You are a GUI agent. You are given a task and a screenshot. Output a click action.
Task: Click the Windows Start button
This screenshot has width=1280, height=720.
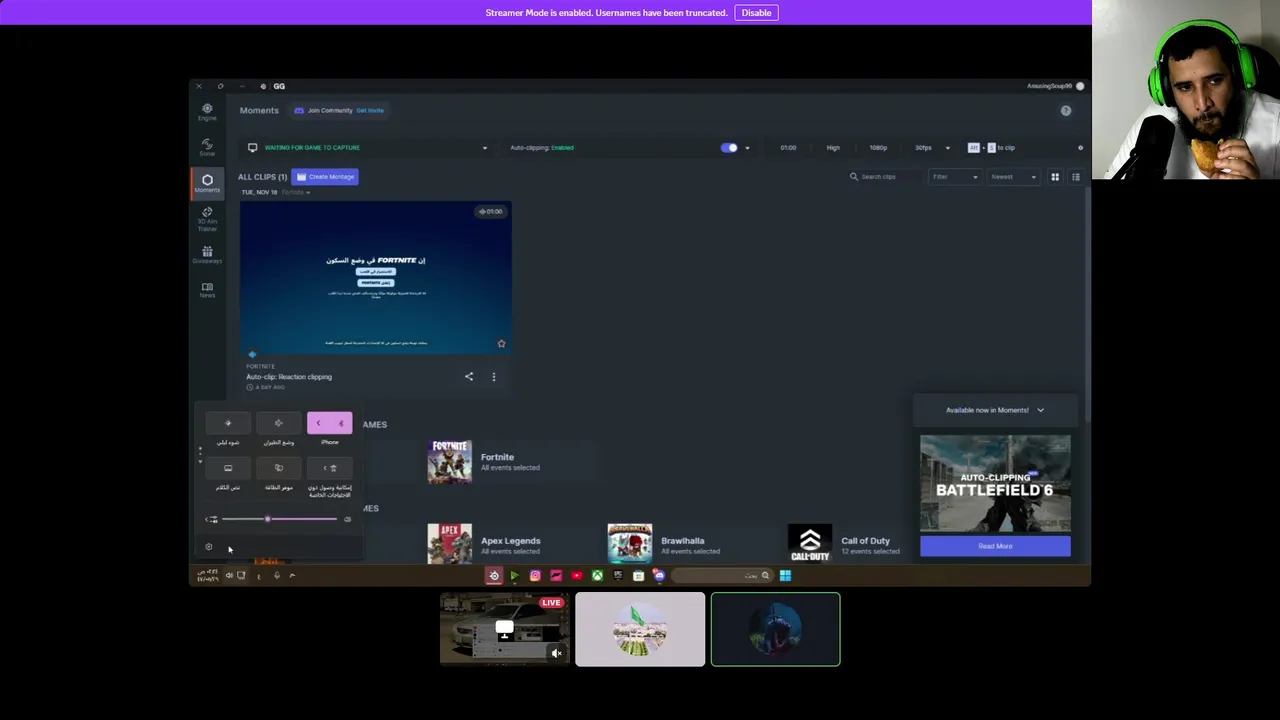785,575
